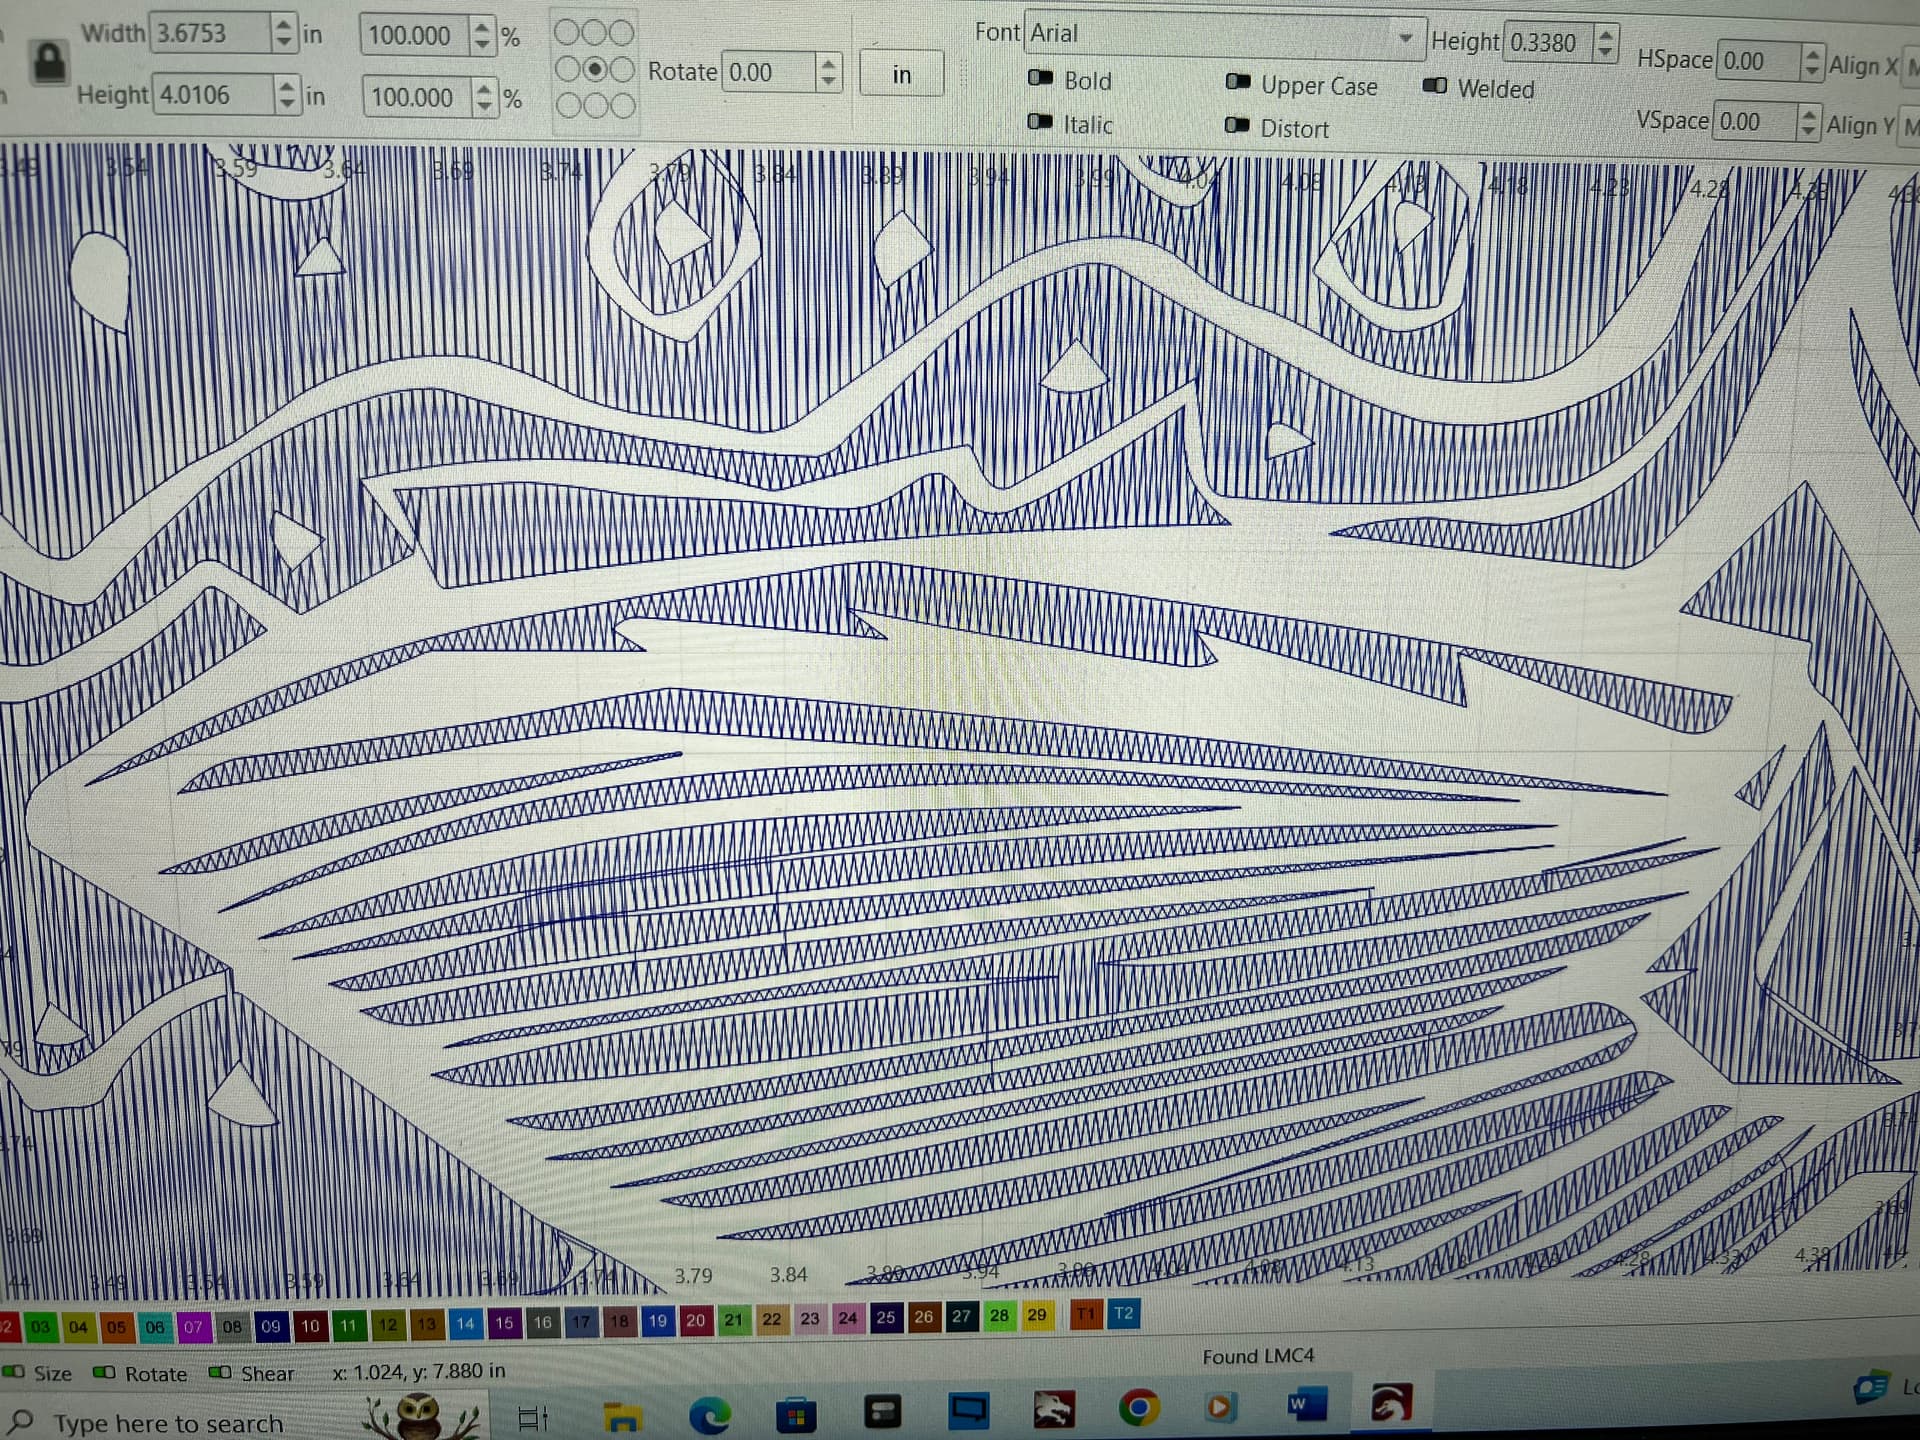
Task: Open Google Chrome from the taskbar
Action: (x=1139, y=1408)
